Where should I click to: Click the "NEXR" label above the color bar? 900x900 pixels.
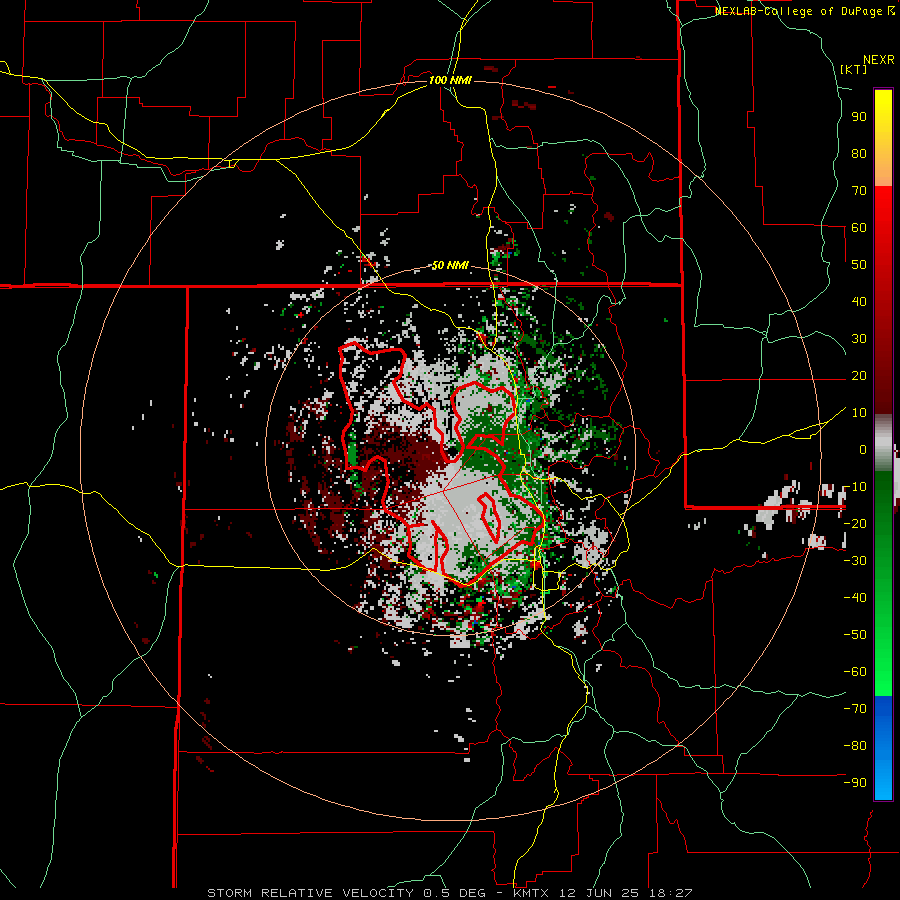click(879, 60)
